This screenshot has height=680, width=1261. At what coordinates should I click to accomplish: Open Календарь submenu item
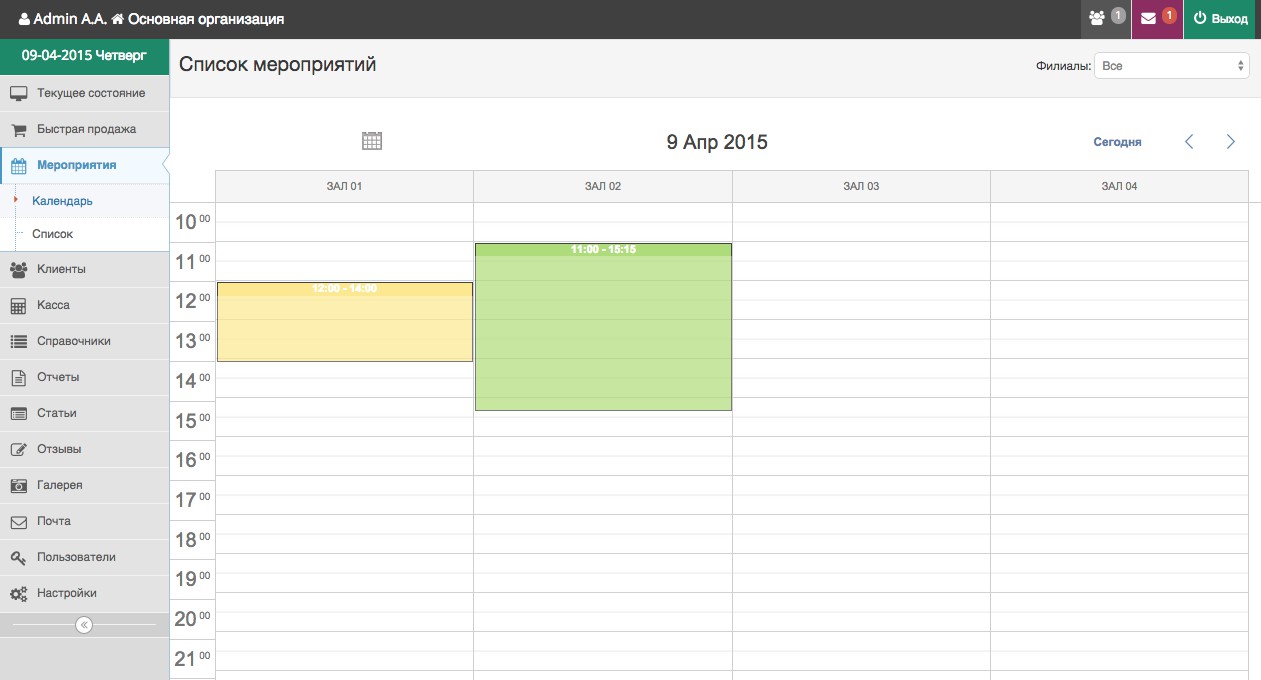(x=62, y=201)
